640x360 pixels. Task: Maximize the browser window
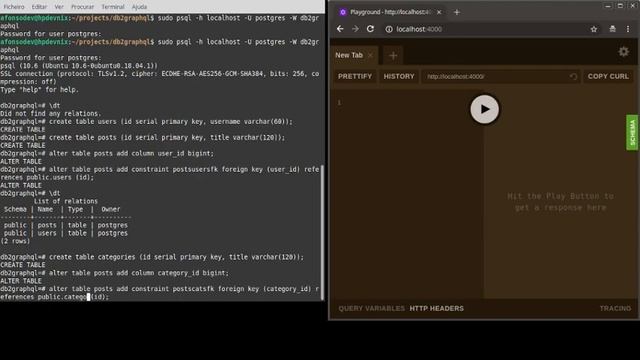pos(620,6)
